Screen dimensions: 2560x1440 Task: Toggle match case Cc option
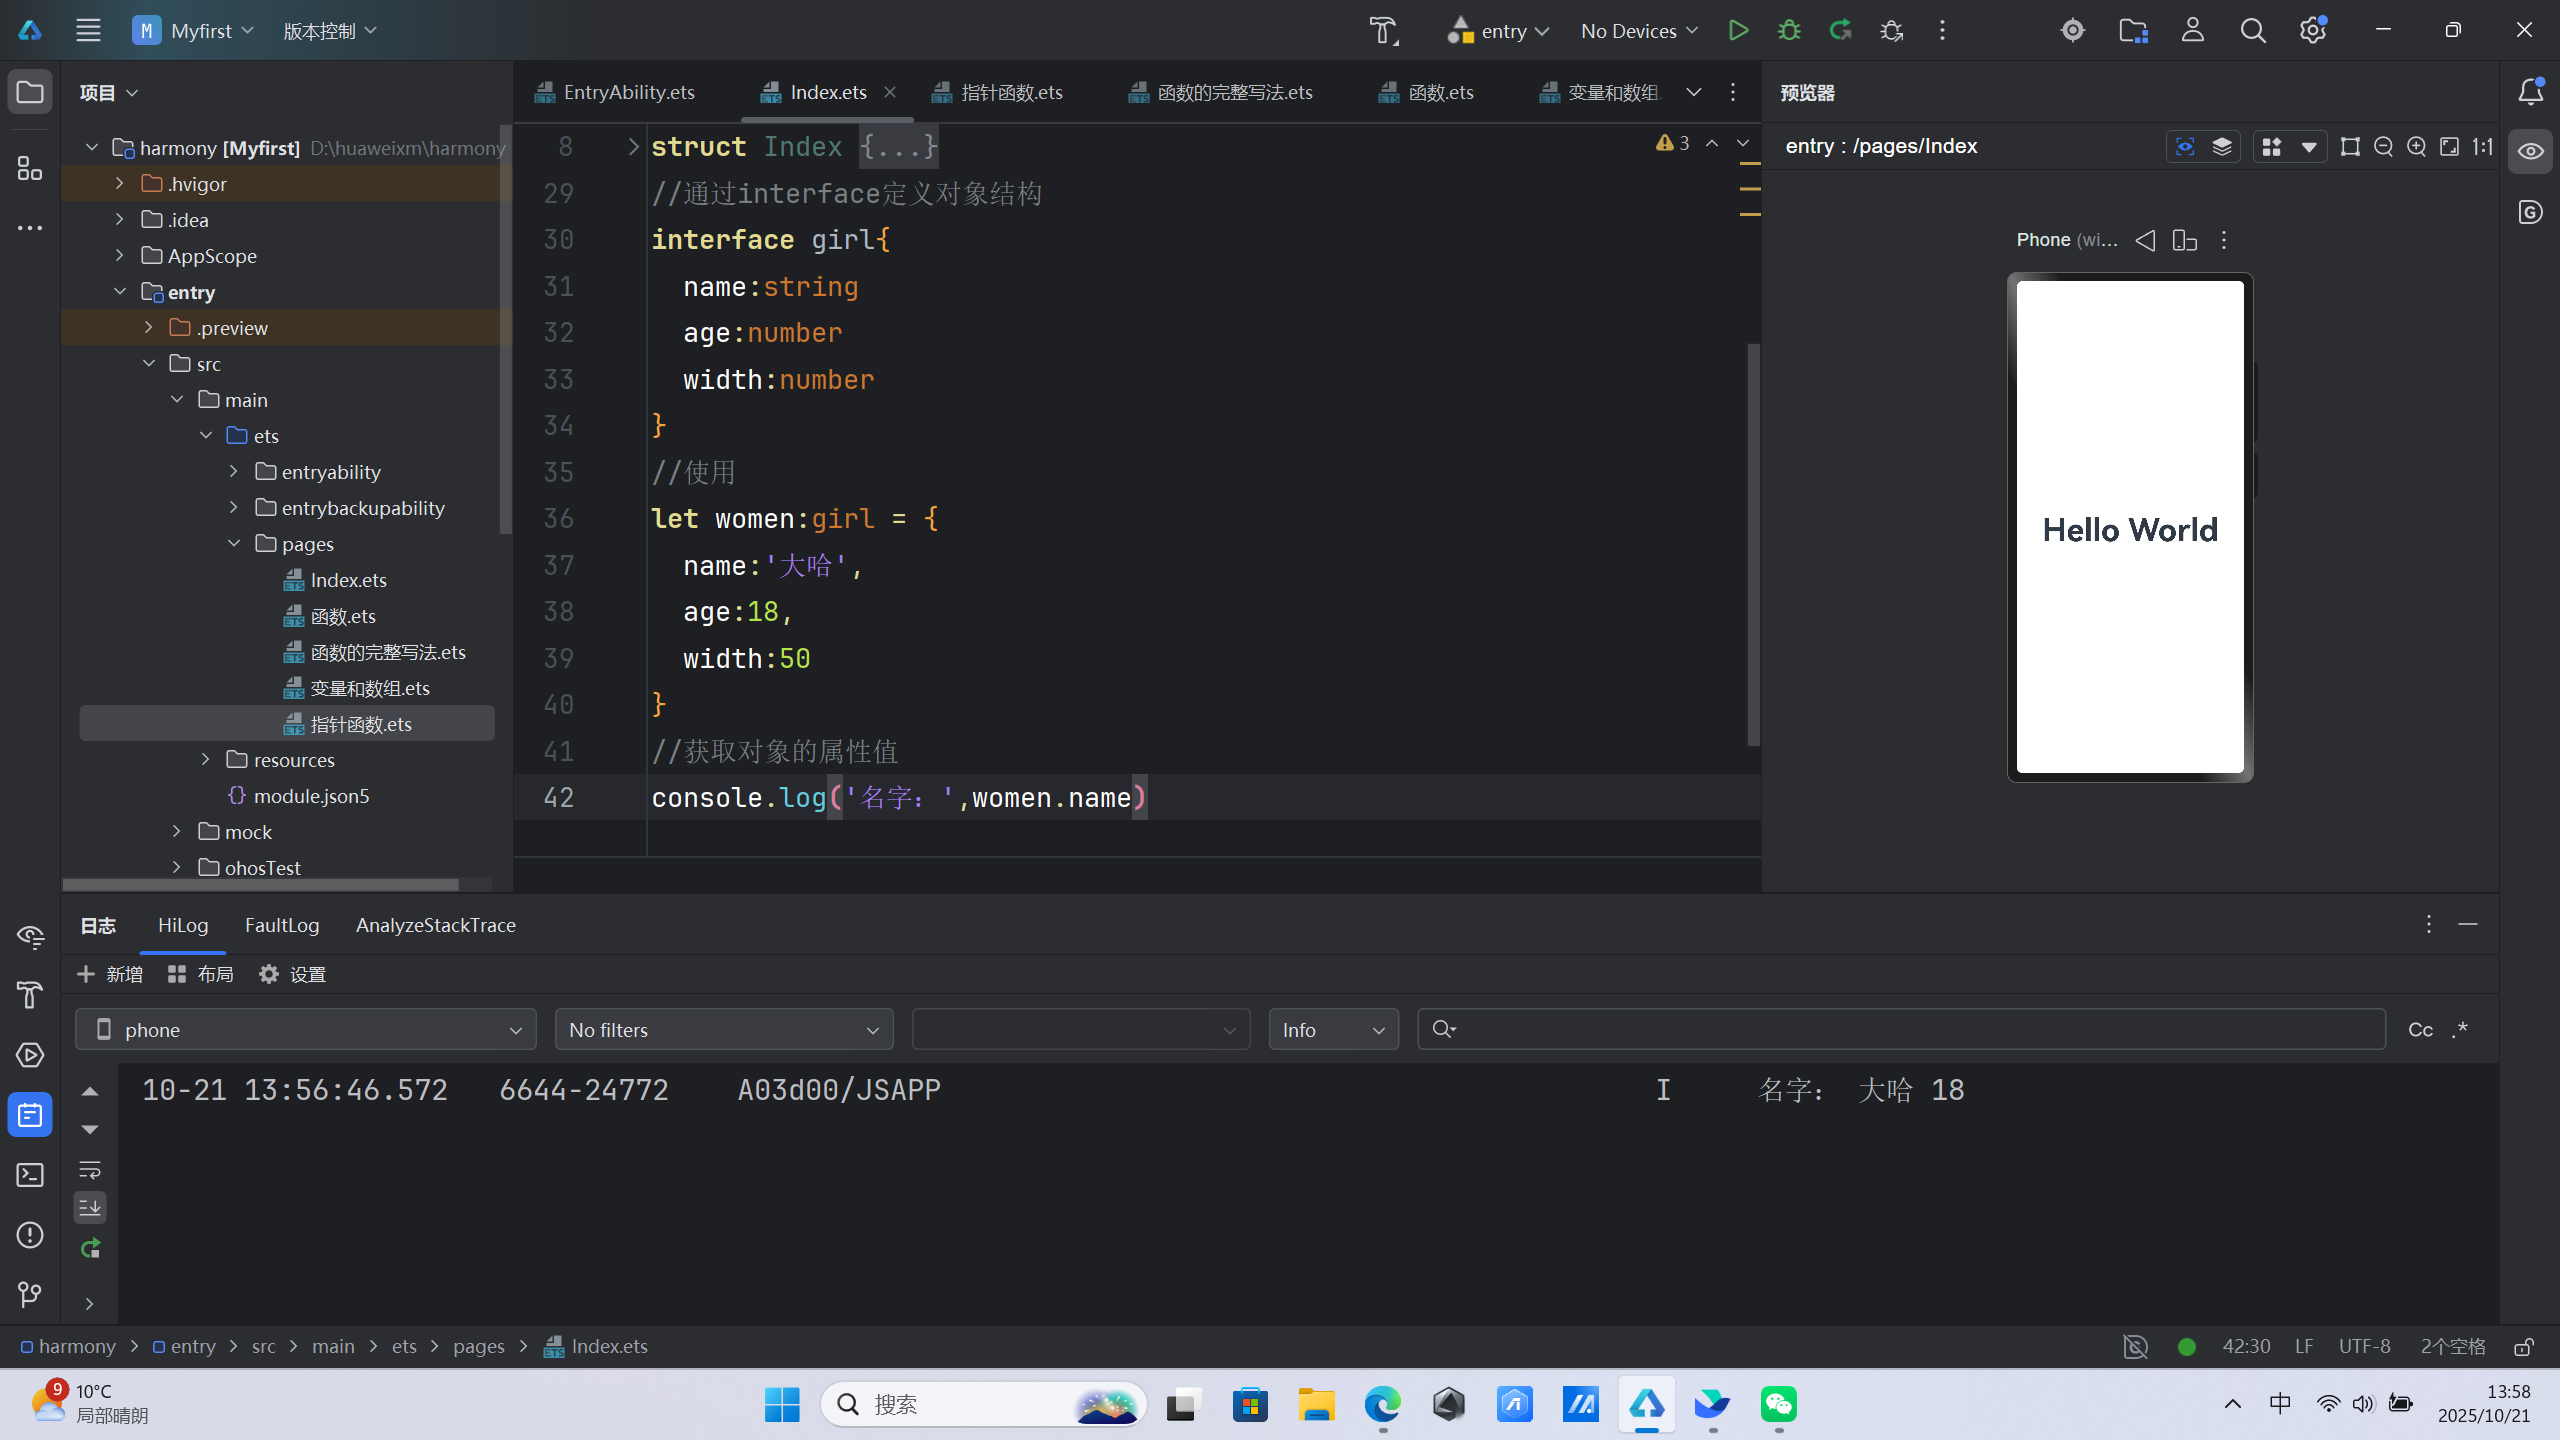coord(2420,1030)
